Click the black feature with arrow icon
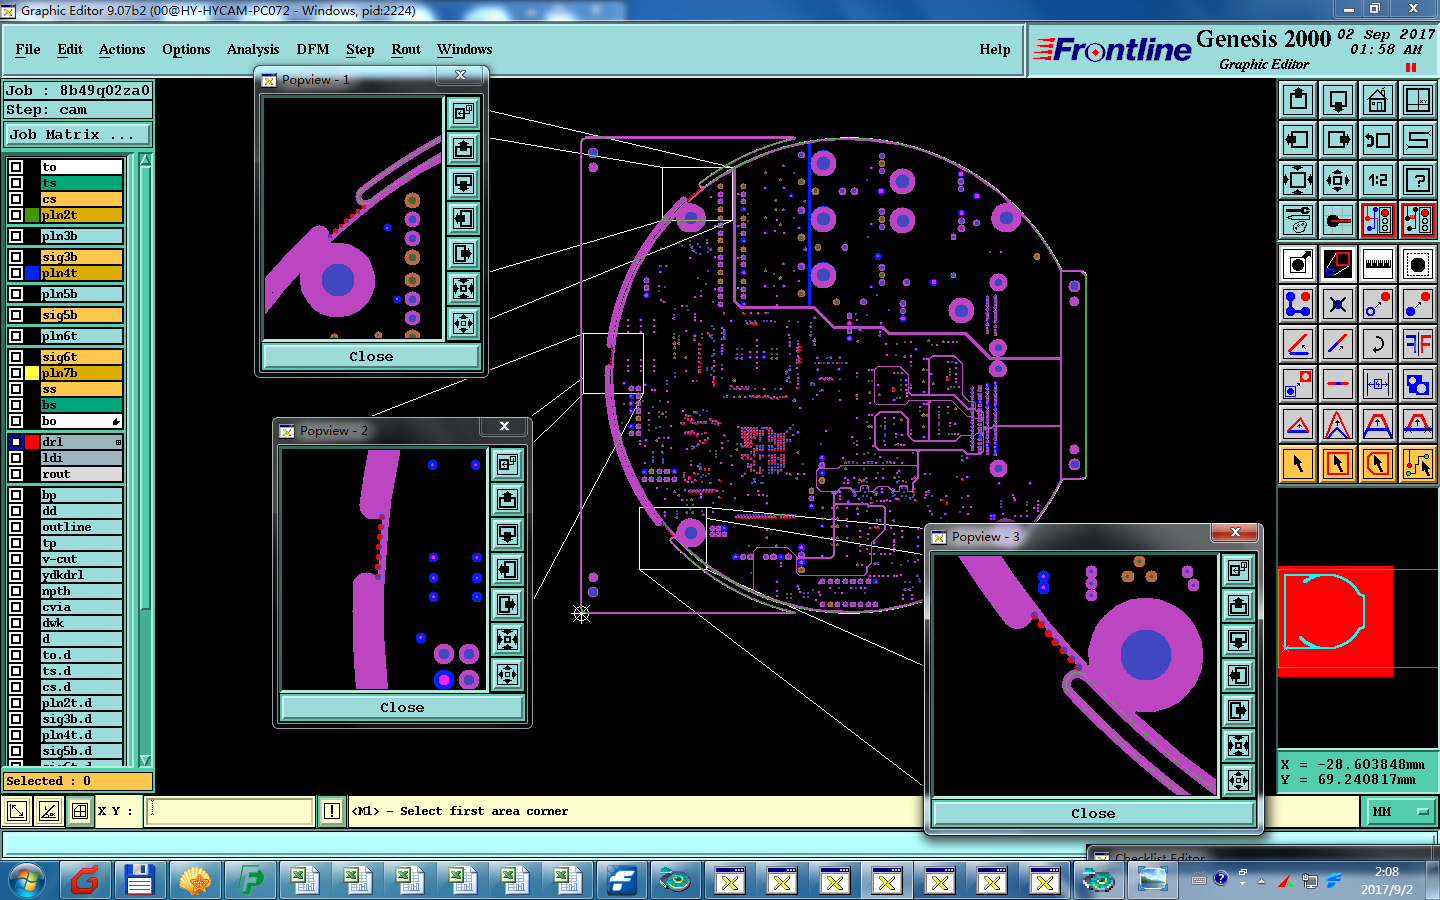Viewport: 1440px width, 900px height. (x=1298, y=264)
